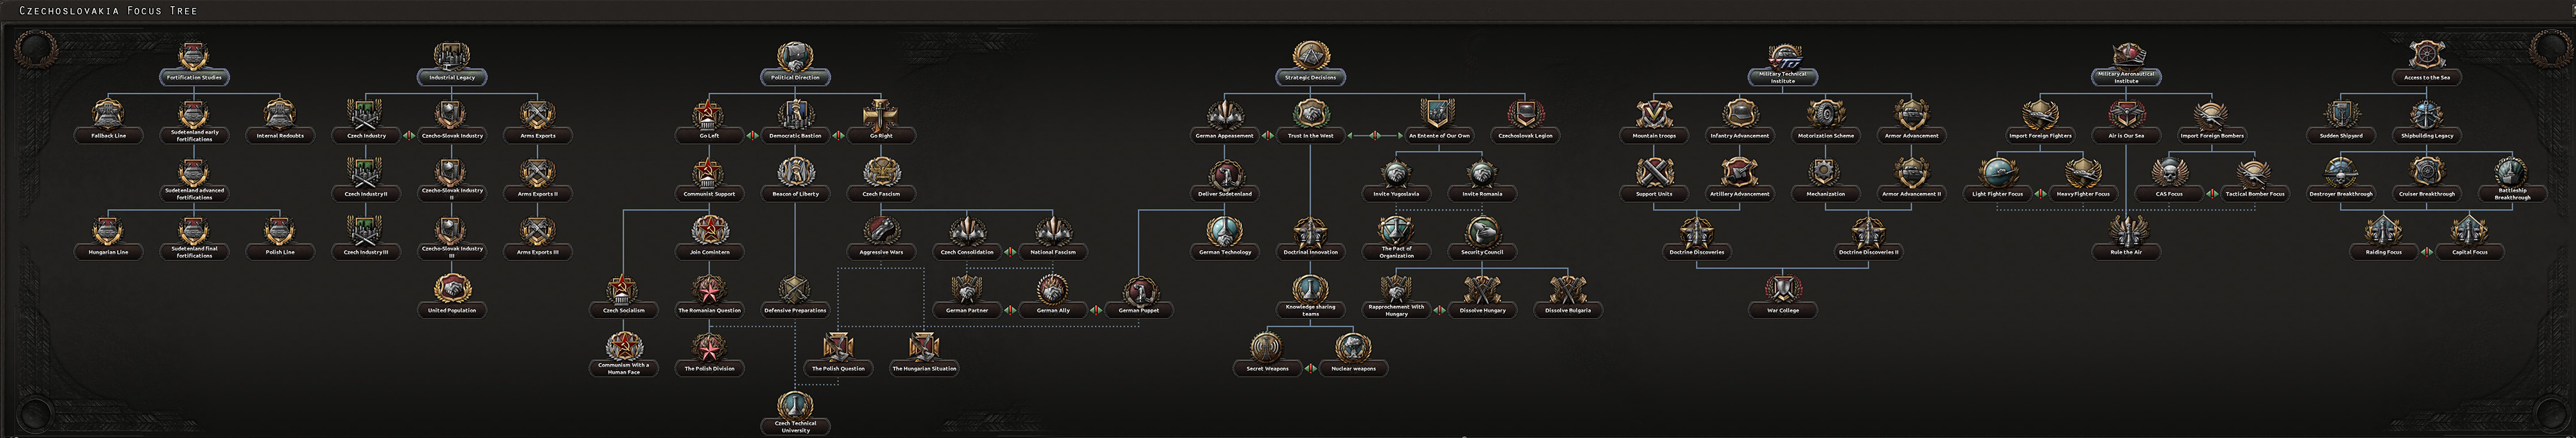Pick the Security Council focus icon

click(1482, 231)
